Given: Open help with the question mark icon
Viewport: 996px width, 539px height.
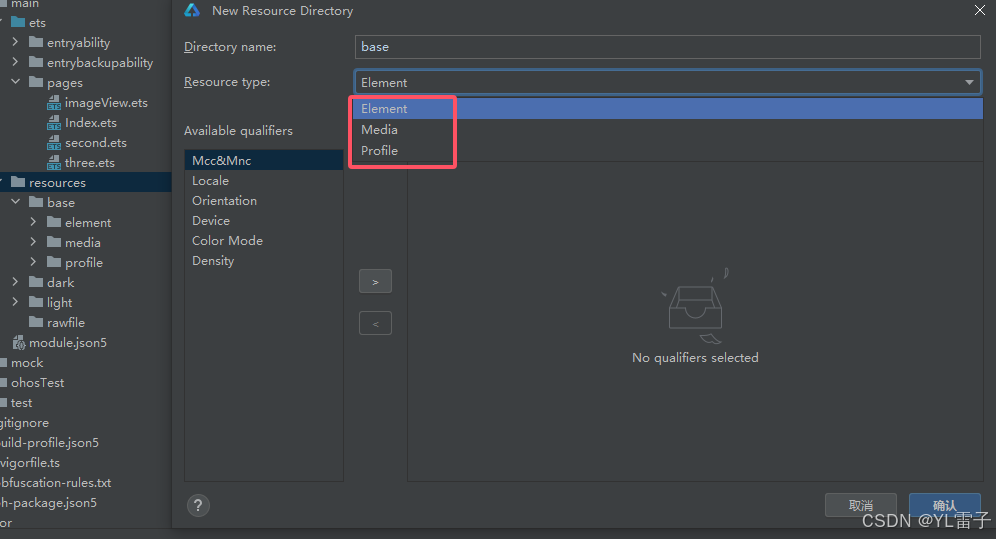Looking at the screenshot, I should click(198, 505).
